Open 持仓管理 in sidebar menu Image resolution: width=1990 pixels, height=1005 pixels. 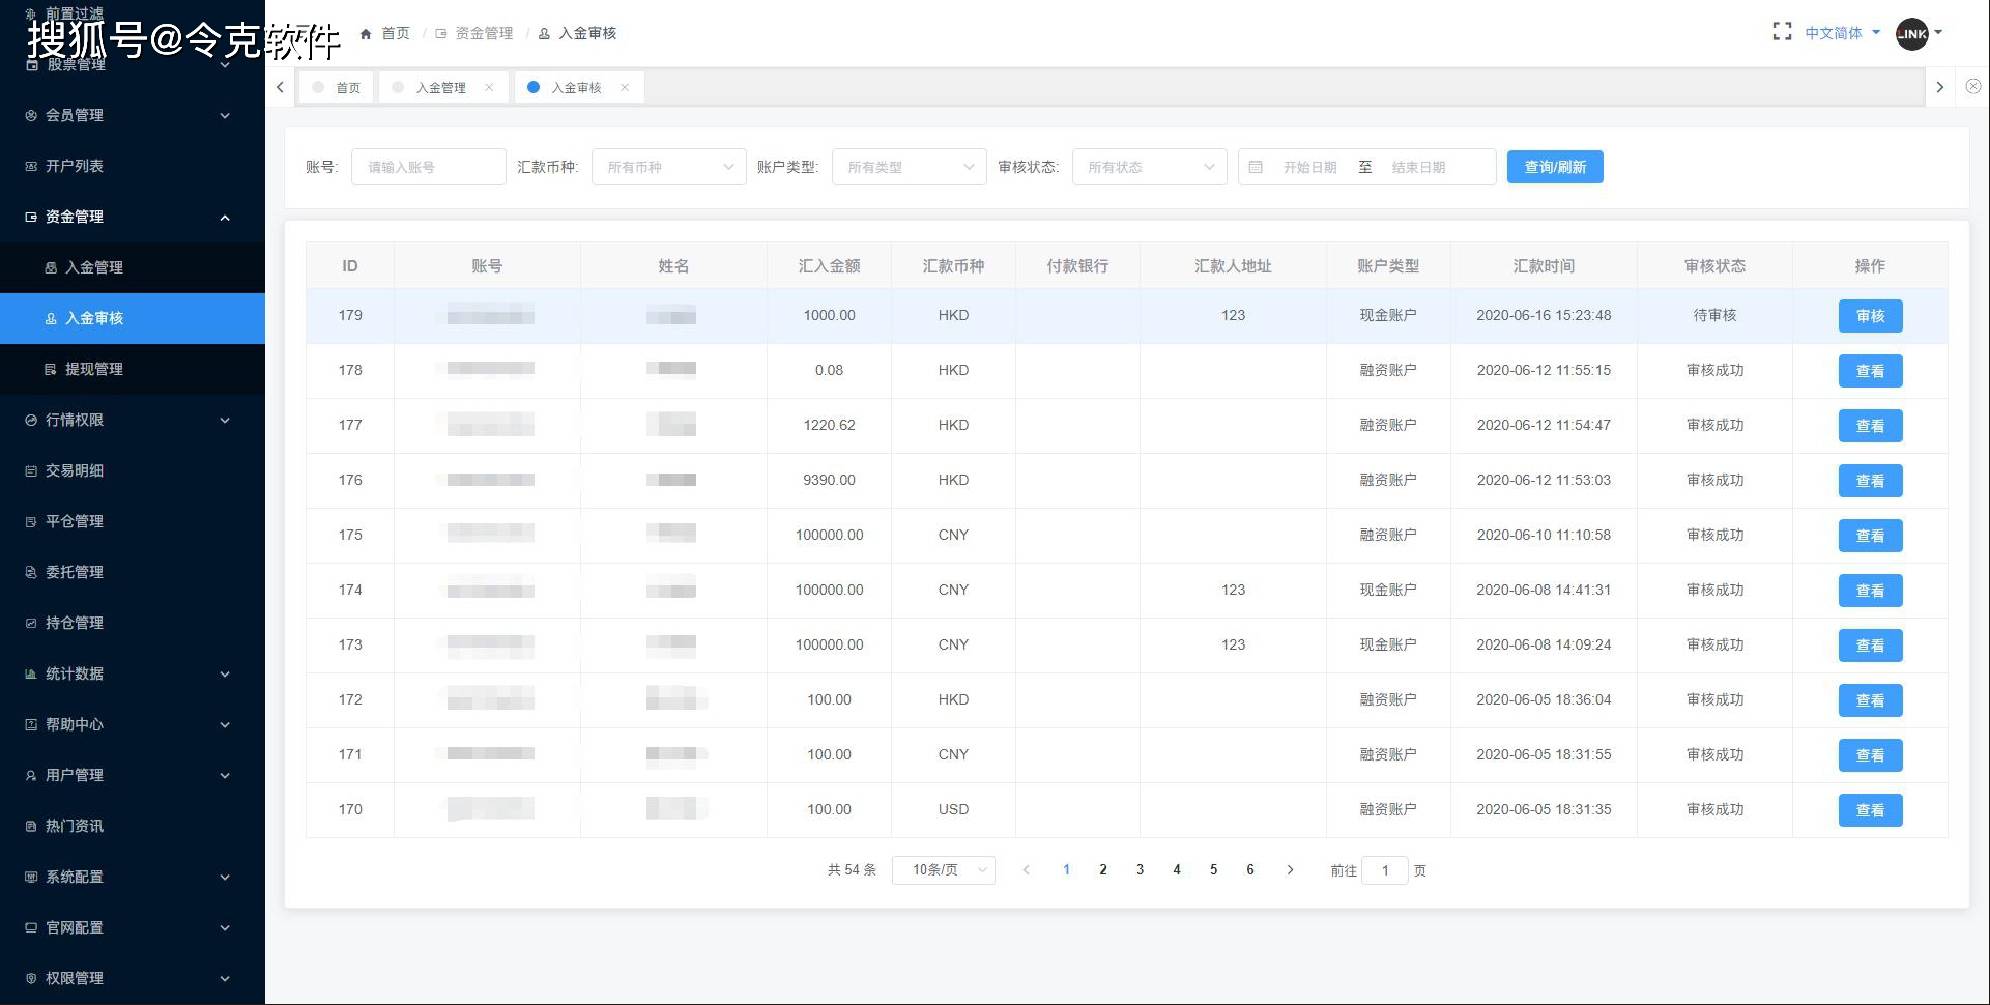(x=132, y=623)
